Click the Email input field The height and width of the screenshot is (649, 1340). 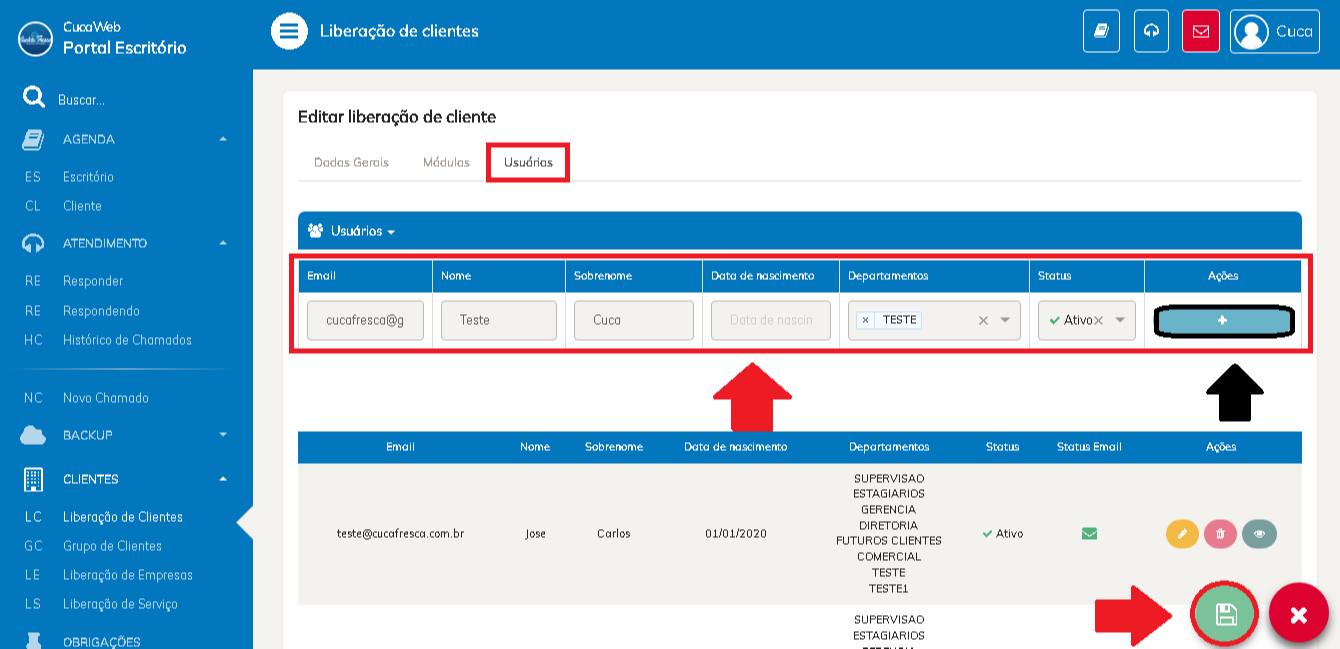pyautogui.click(x=365, y=320)
